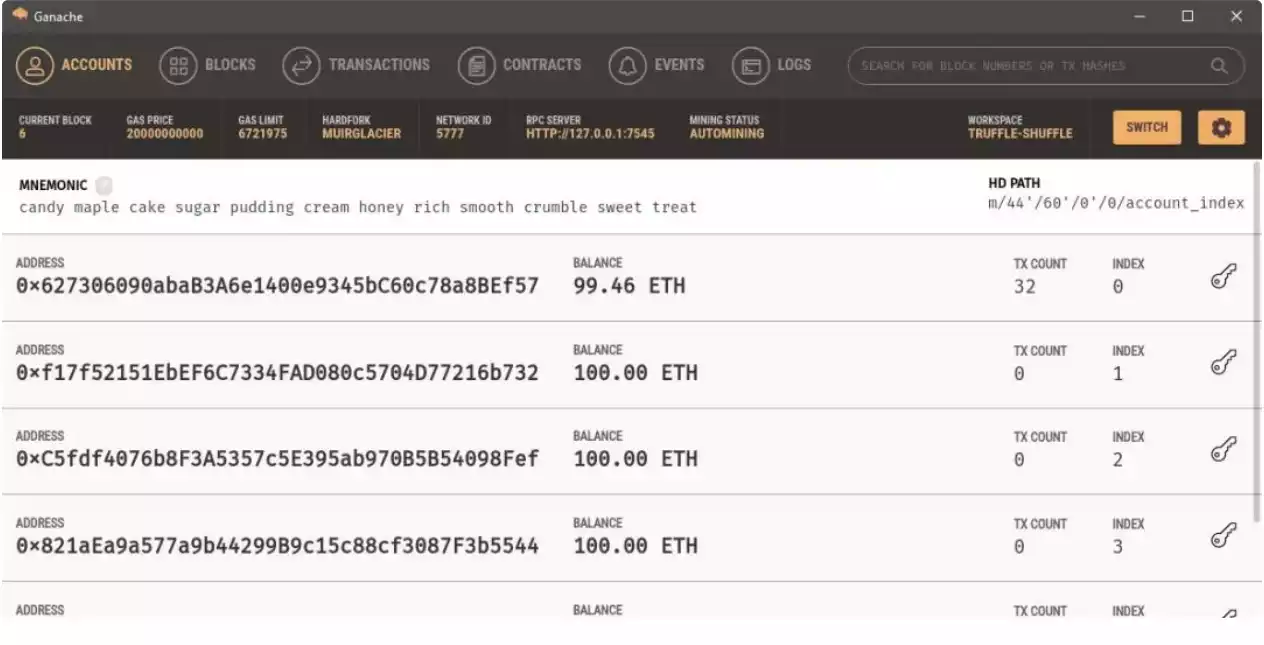The width and height of the screenshot is (1264, 645).
Task: Open the Contracts tab
Action: (x=520, y=66)
